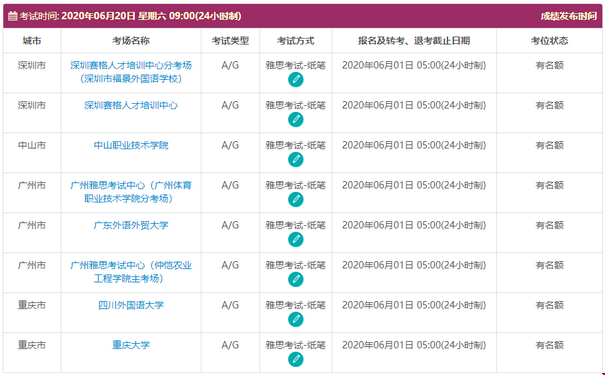Click pencil icon in 四川外国语大学 row
The height and width of the screenshot is (375, 605).
[x=296, y=319]
